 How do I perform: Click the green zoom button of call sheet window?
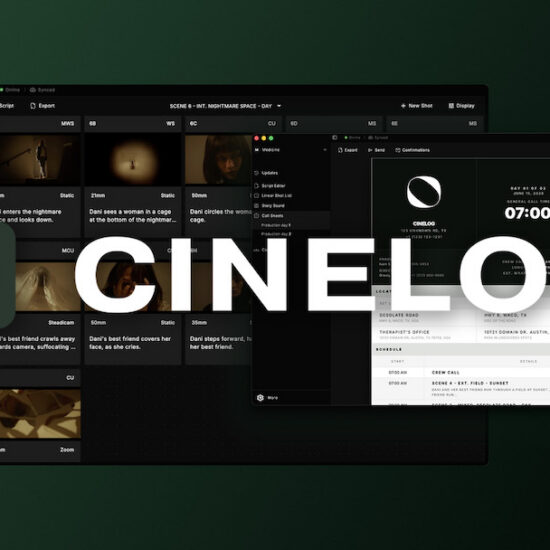(271, 138)
